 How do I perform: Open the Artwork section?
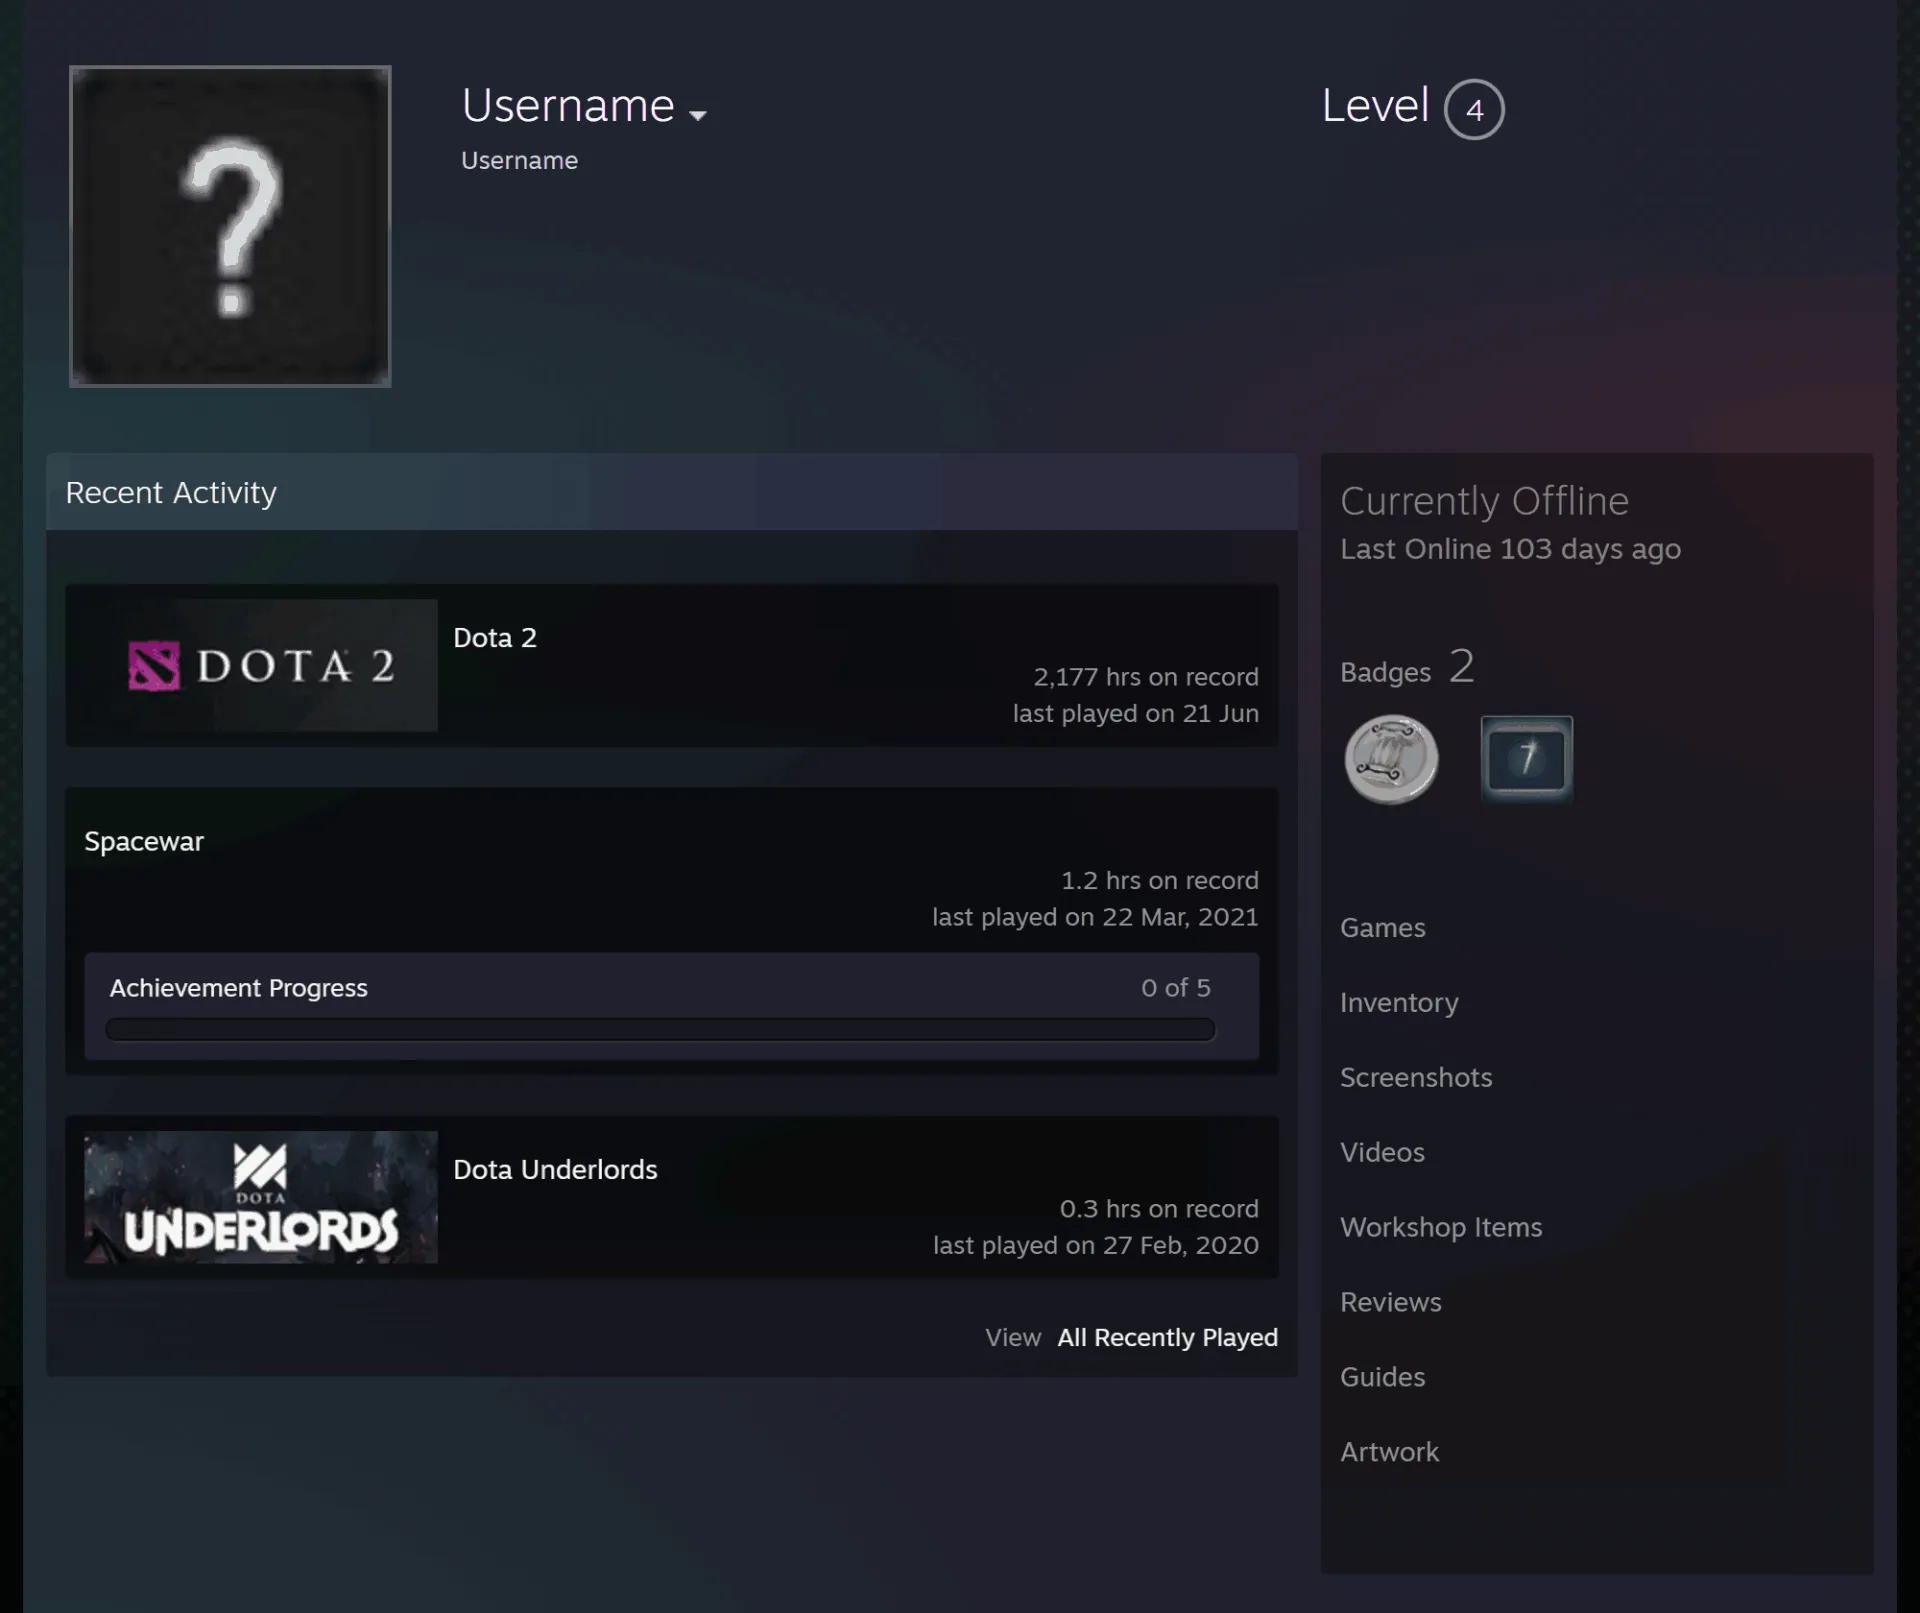[1390, 1453]
